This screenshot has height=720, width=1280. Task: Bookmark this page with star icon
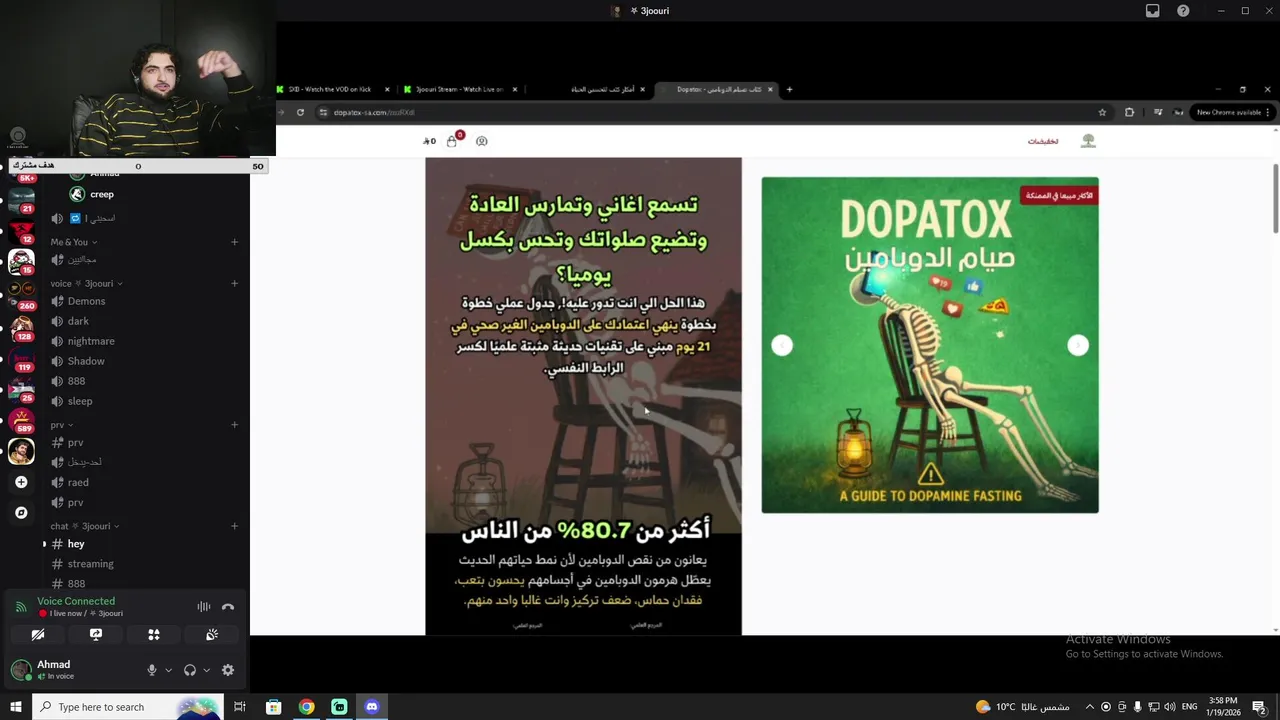coord(1102,112)
